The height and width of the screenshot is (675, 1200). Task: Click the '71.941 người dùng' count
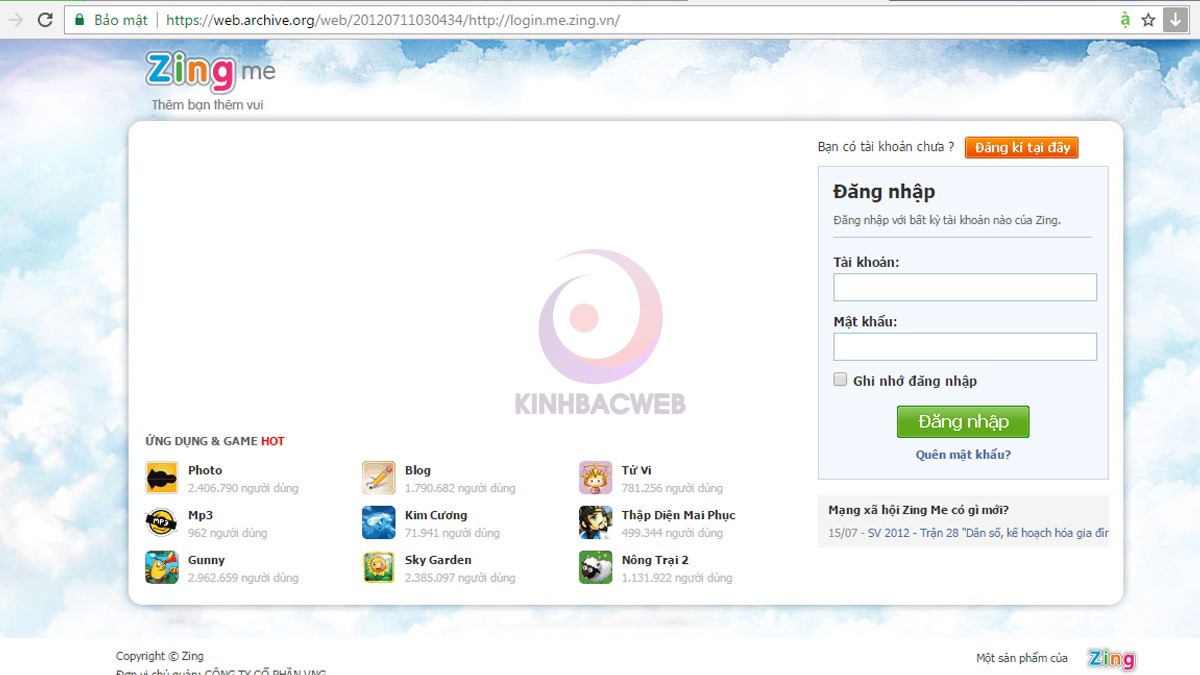coord(452,533)
